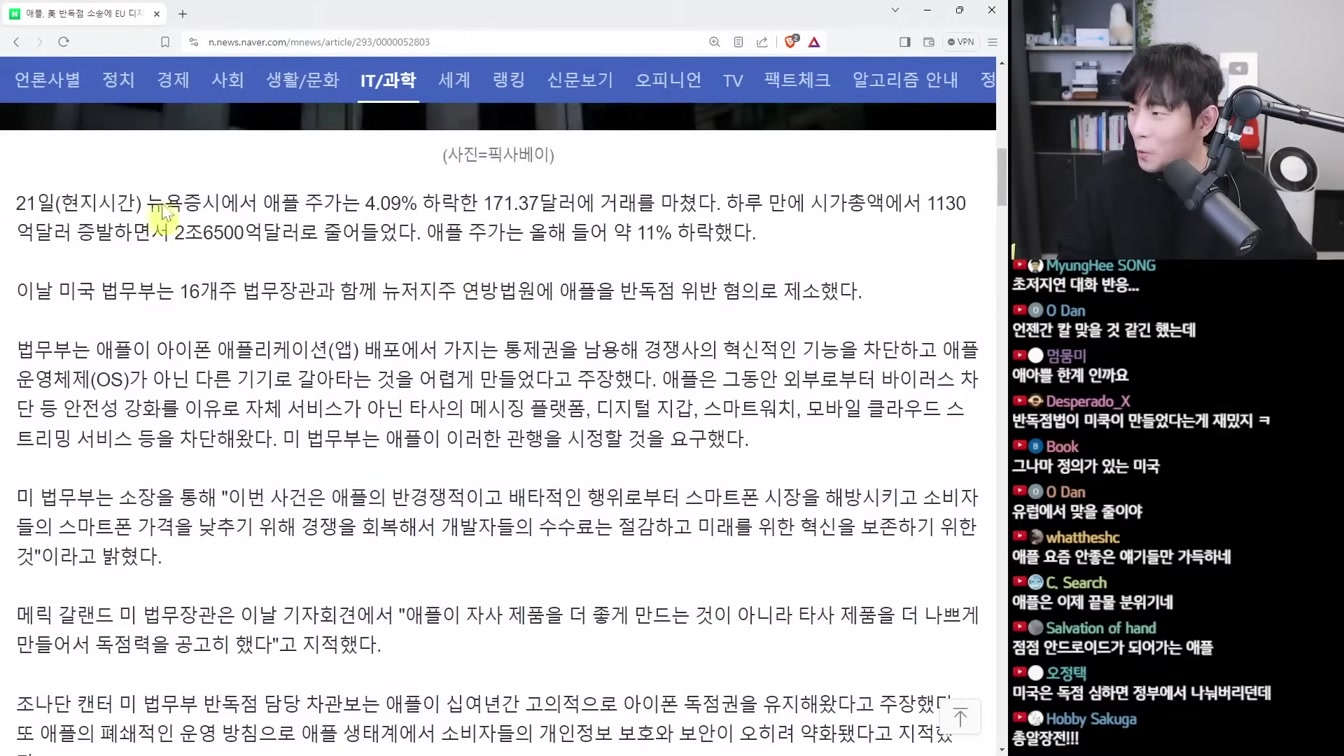The height and width of the screenshot is (756, 1344).
Task: Click chat user Hobby Sakuga
Action: (x=1091, y=719)
